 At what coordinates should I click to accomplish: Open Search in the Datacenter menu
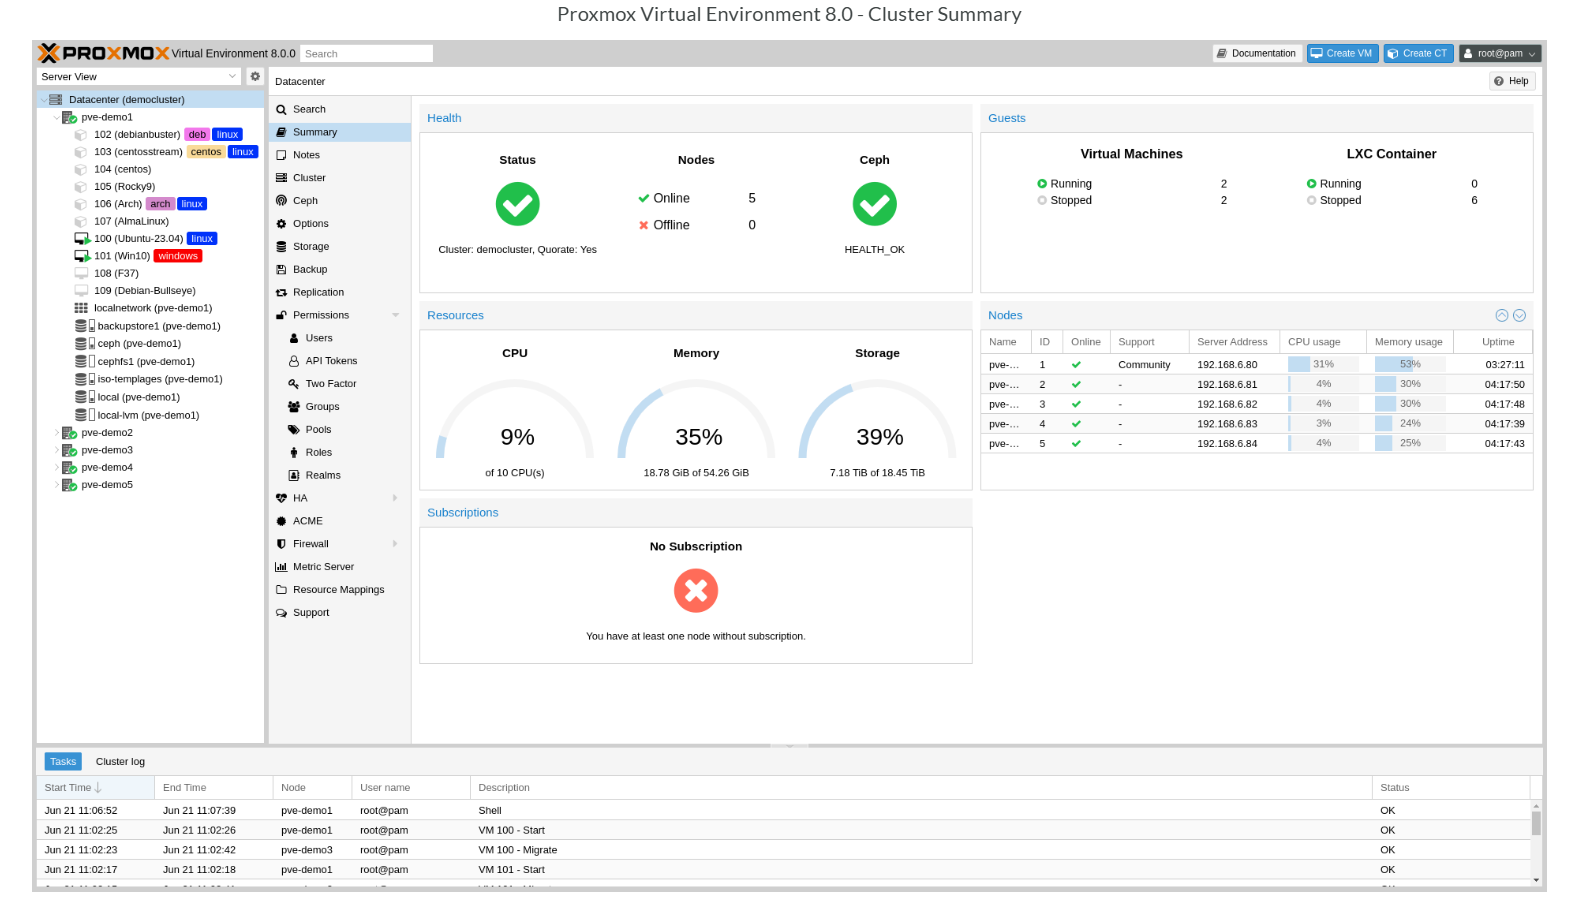tap(339, 109)
